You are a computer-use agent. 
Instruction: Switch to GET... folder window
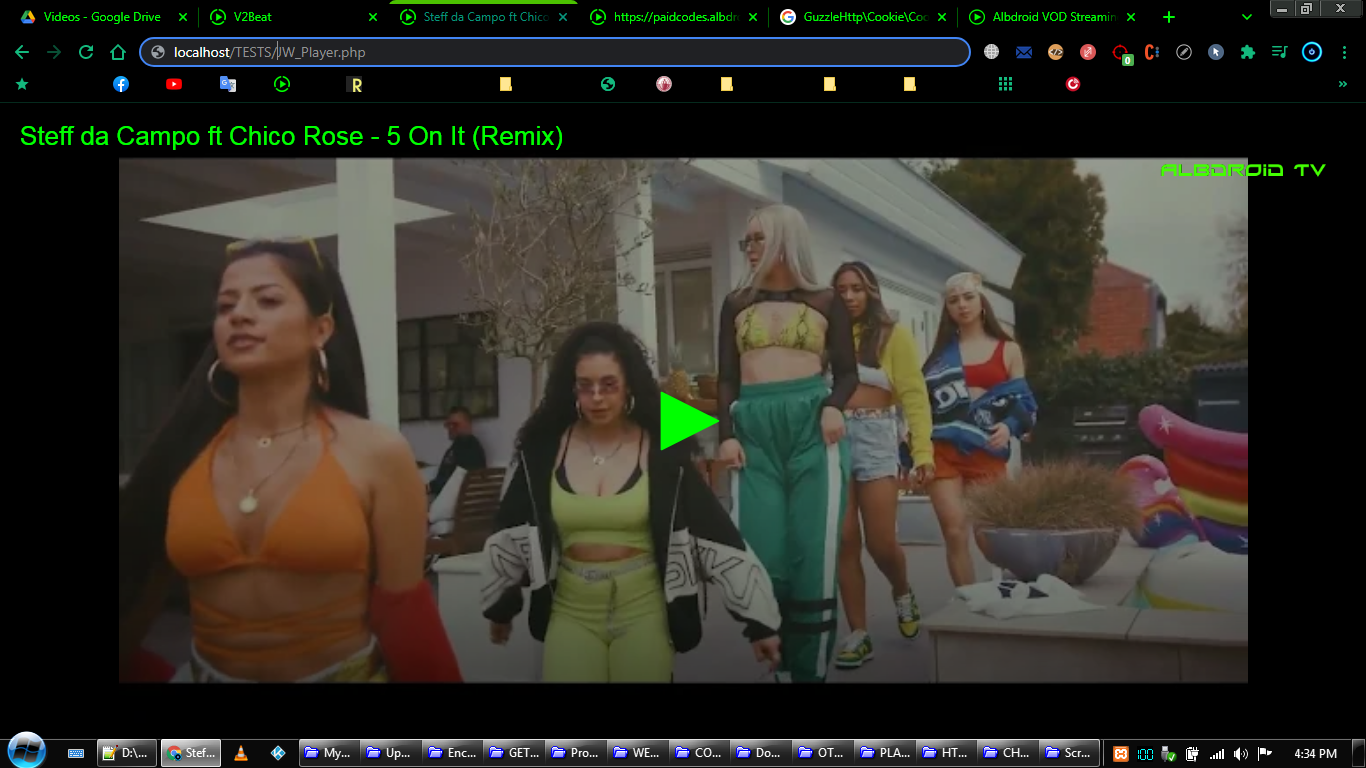(x=514, y=753)
